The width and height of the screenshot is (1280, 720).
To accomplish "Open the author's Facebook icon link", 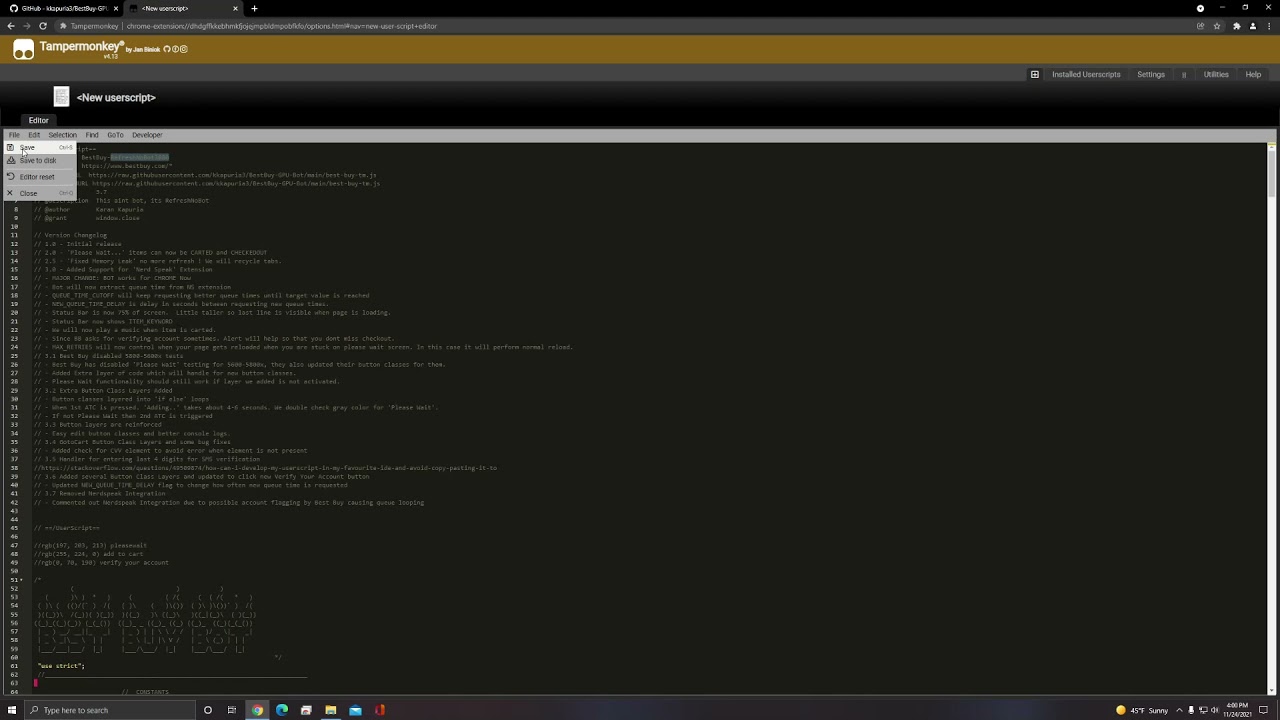I will tap(175, 49).
